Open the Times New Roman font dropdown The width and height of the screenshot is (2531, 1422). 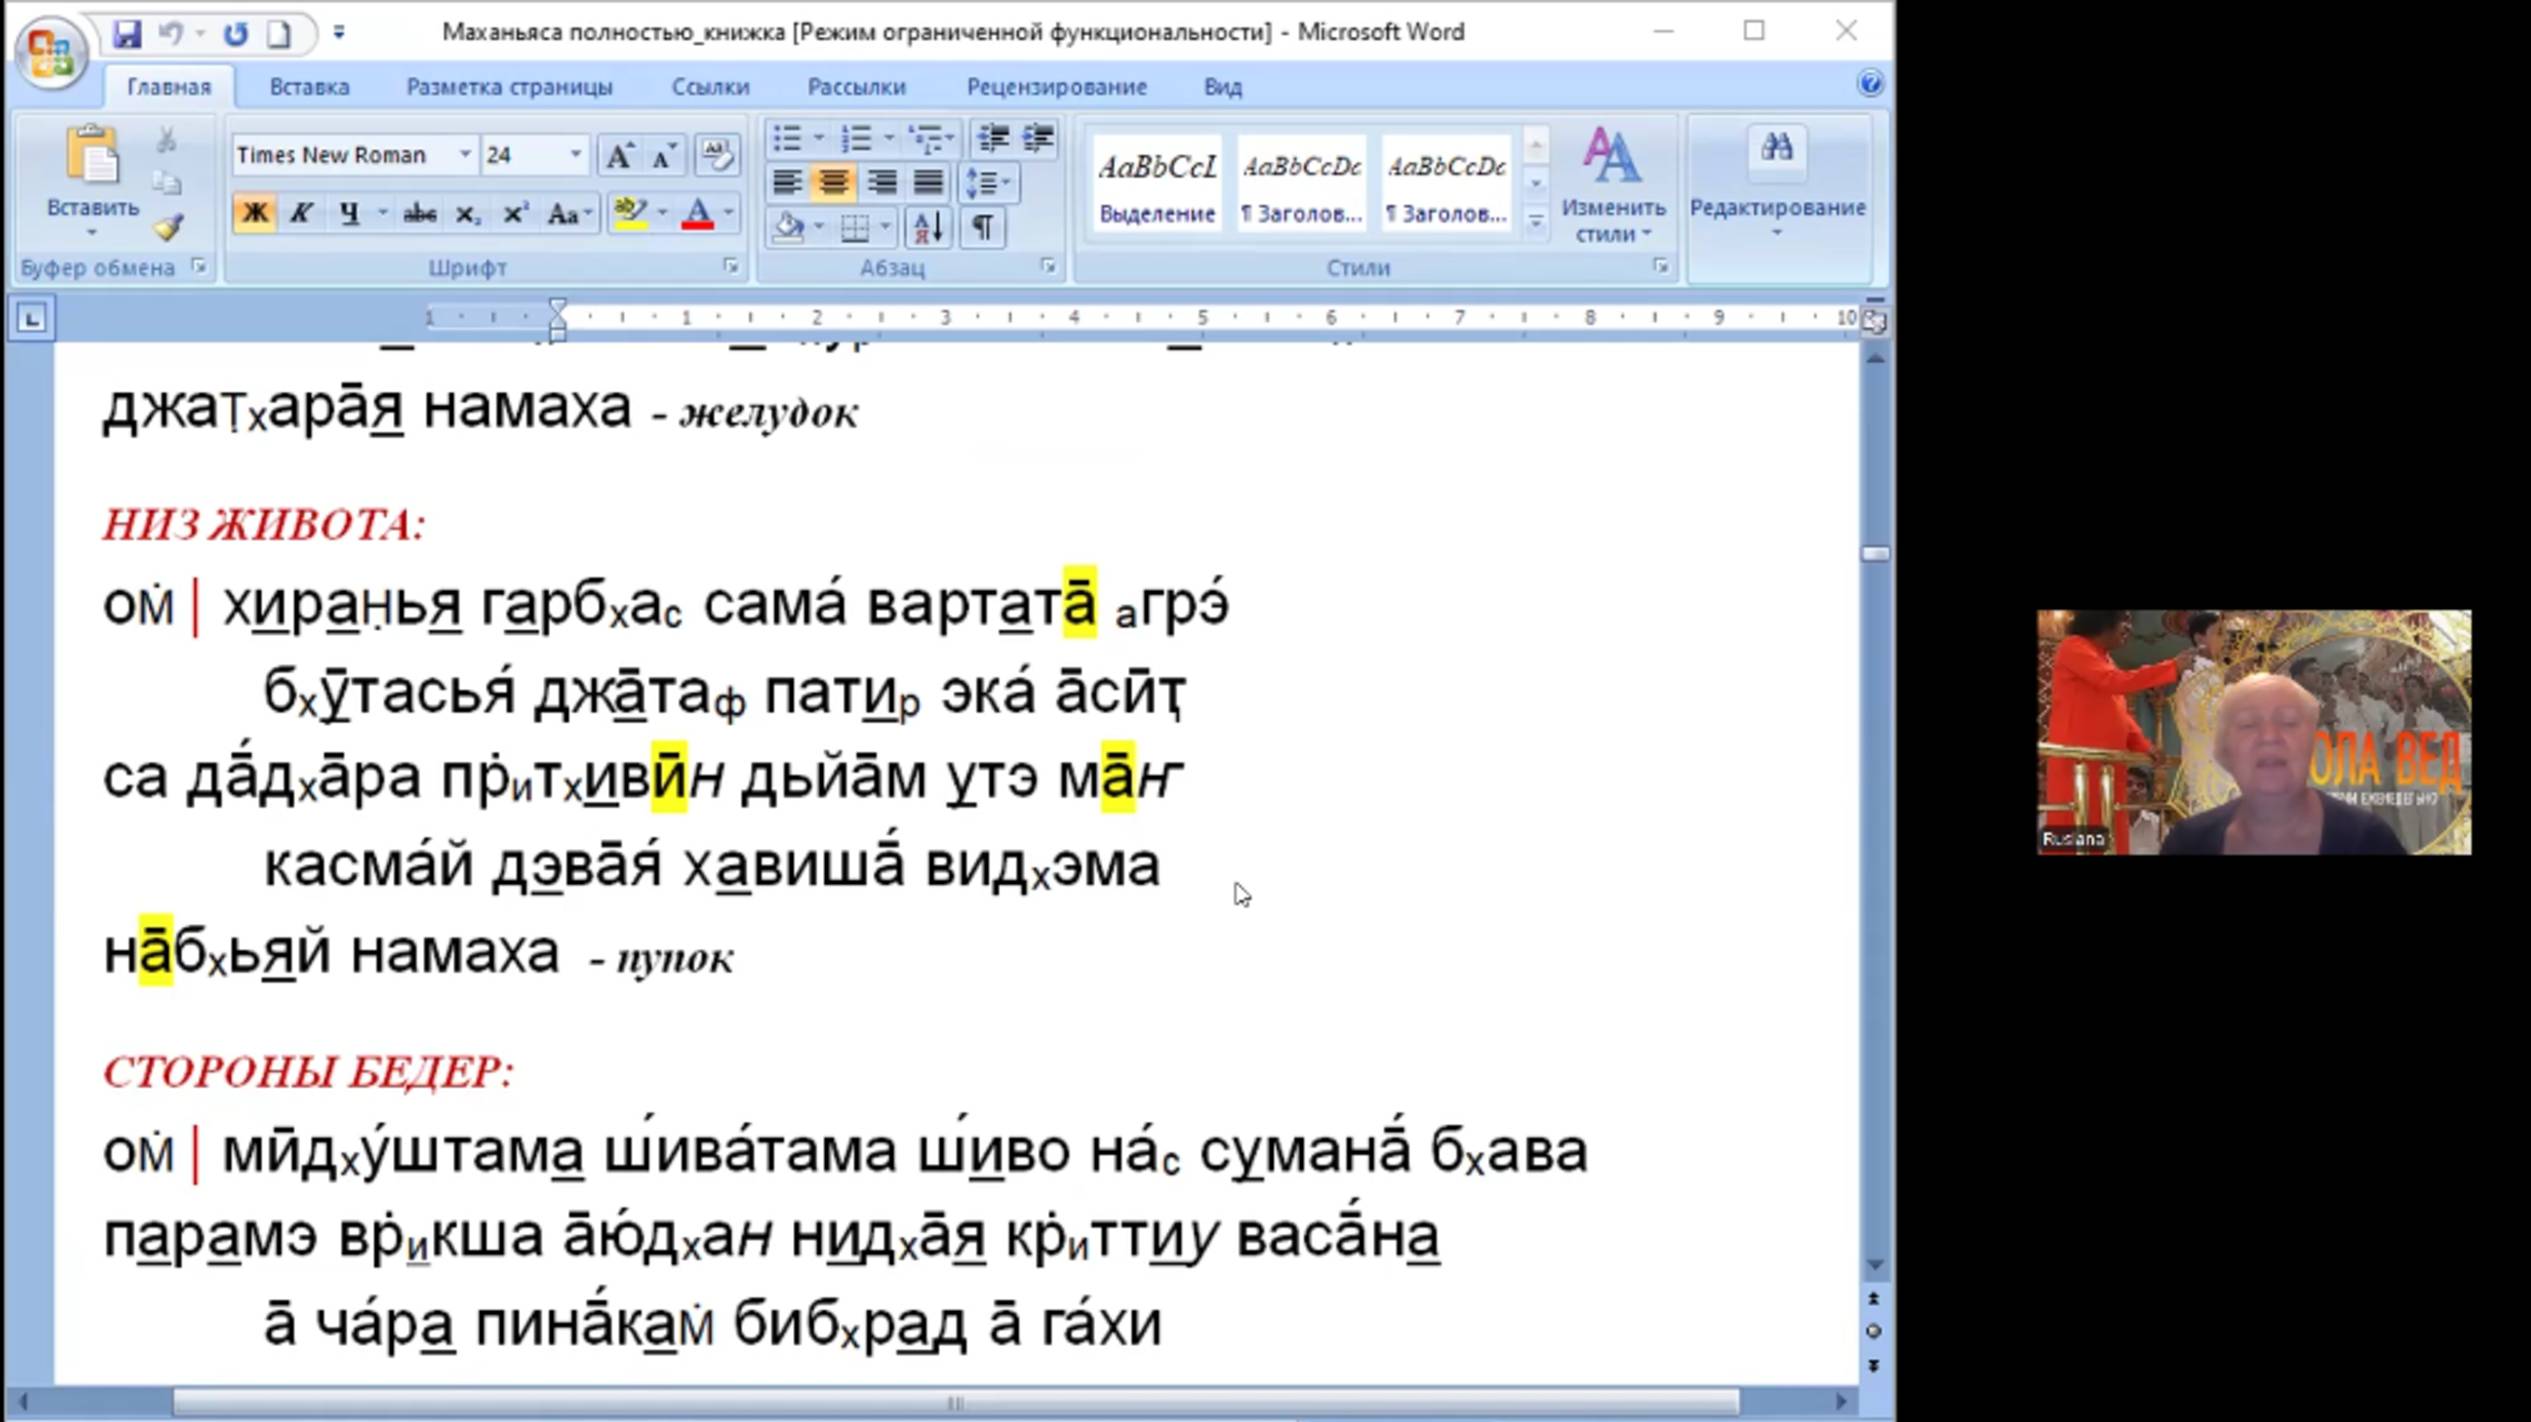465,155
